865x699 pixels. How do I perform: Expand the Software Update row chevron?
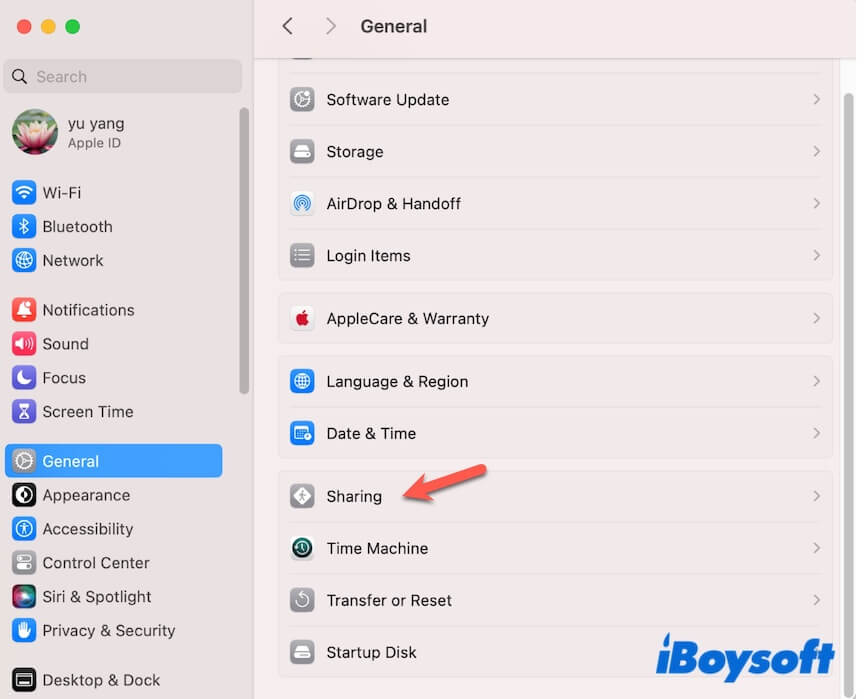click(x=816, y=100)
